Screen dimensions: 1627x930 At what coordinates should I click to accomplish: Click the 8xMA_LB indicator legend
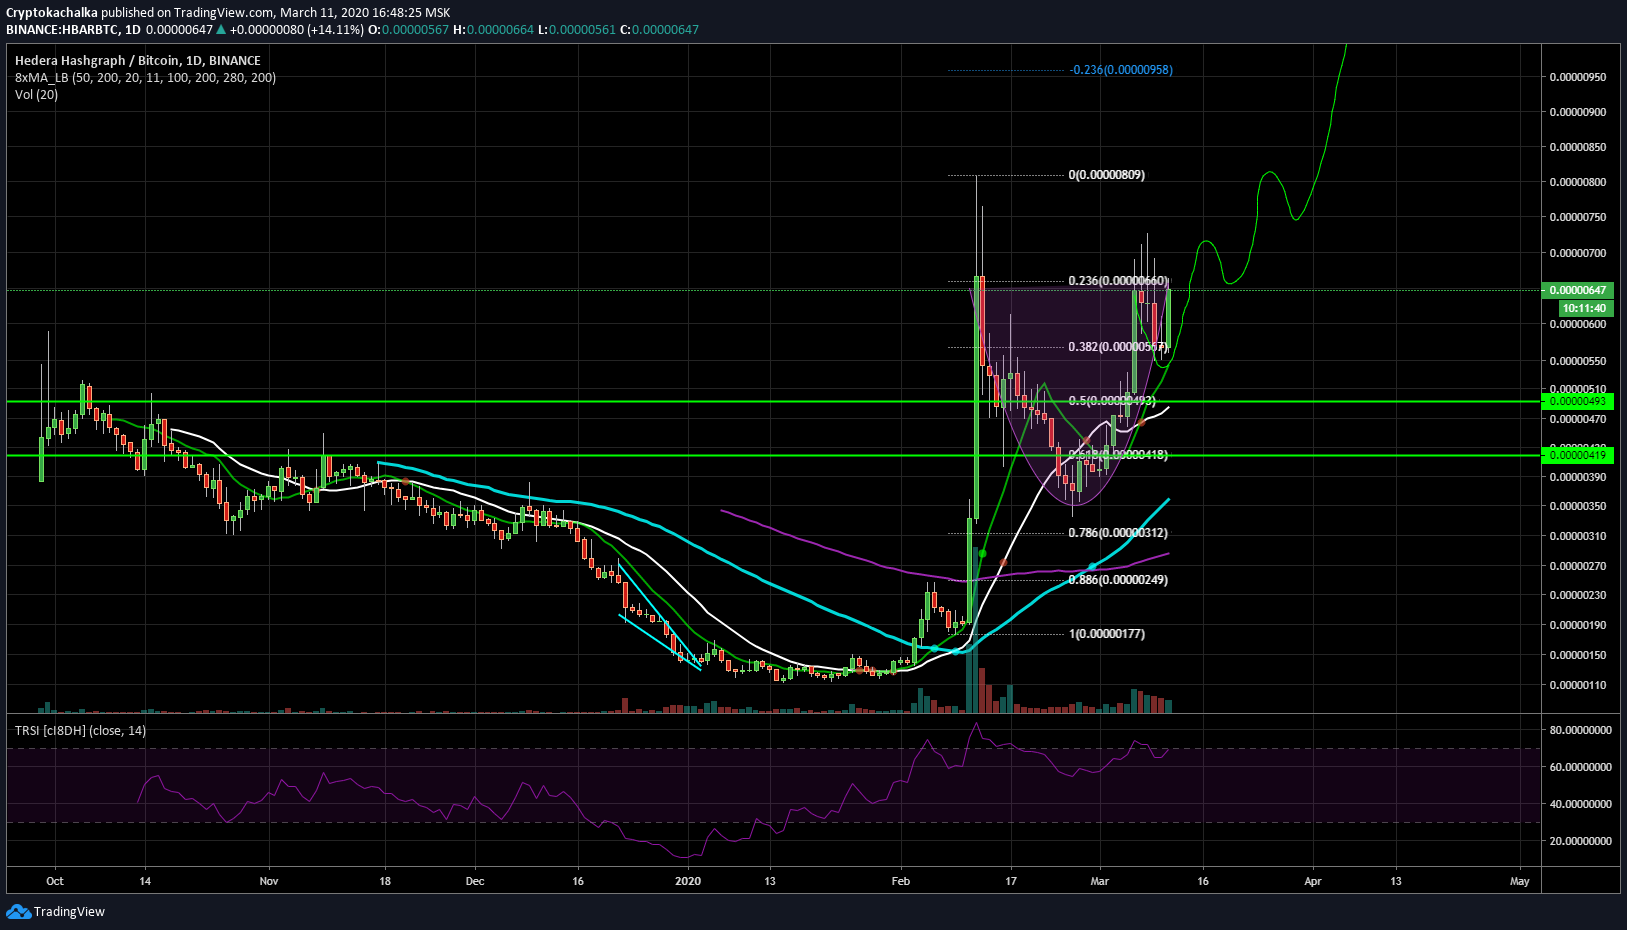(x=145, y=77)
